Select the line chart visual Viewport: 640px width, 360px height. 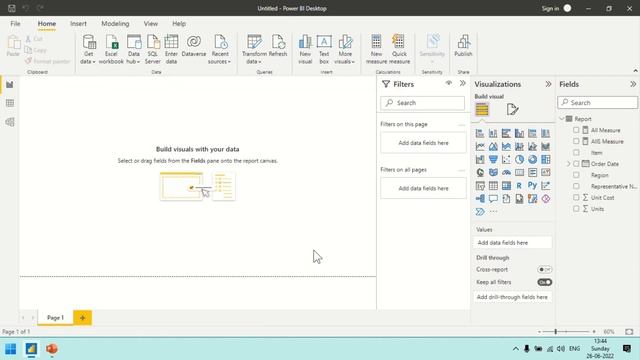click(x=480, y=146)
